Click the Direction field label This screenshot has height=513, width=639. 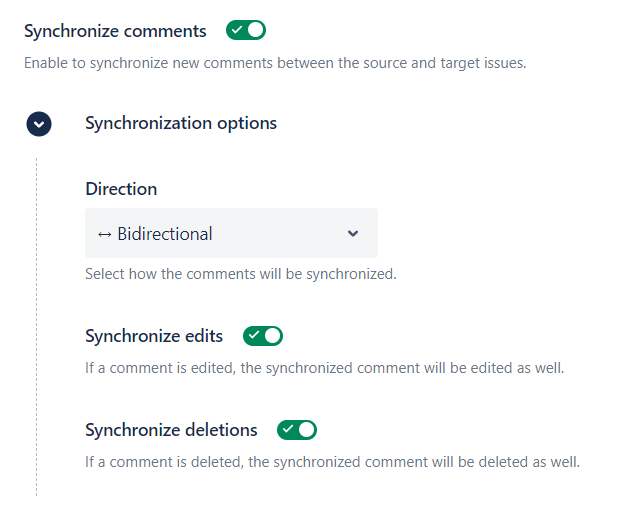[x=121, y=189]
